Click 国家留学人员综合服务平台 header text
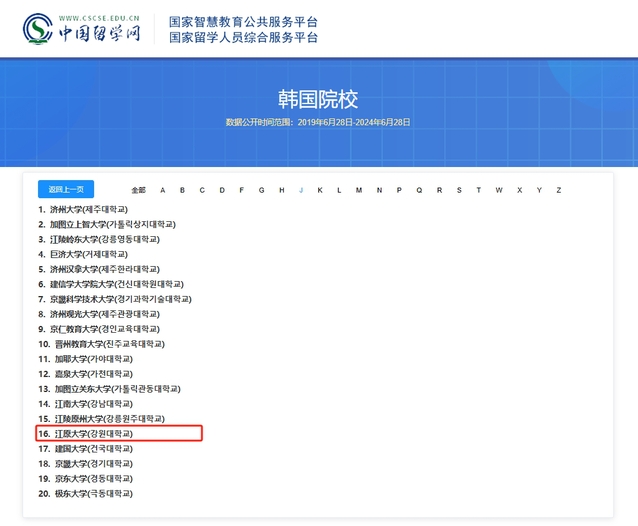The width and height of the screenshot is (638, 526). (243, 37)
